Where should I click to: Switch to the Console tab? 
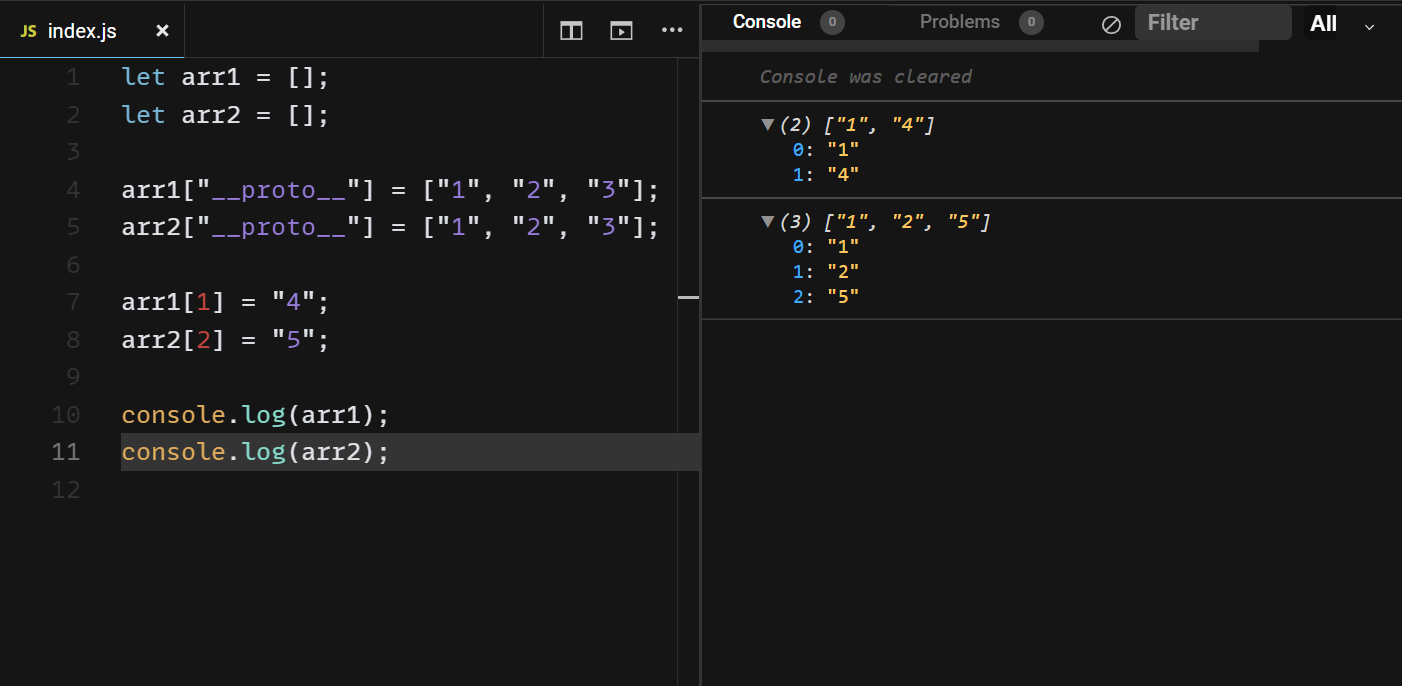767,22
